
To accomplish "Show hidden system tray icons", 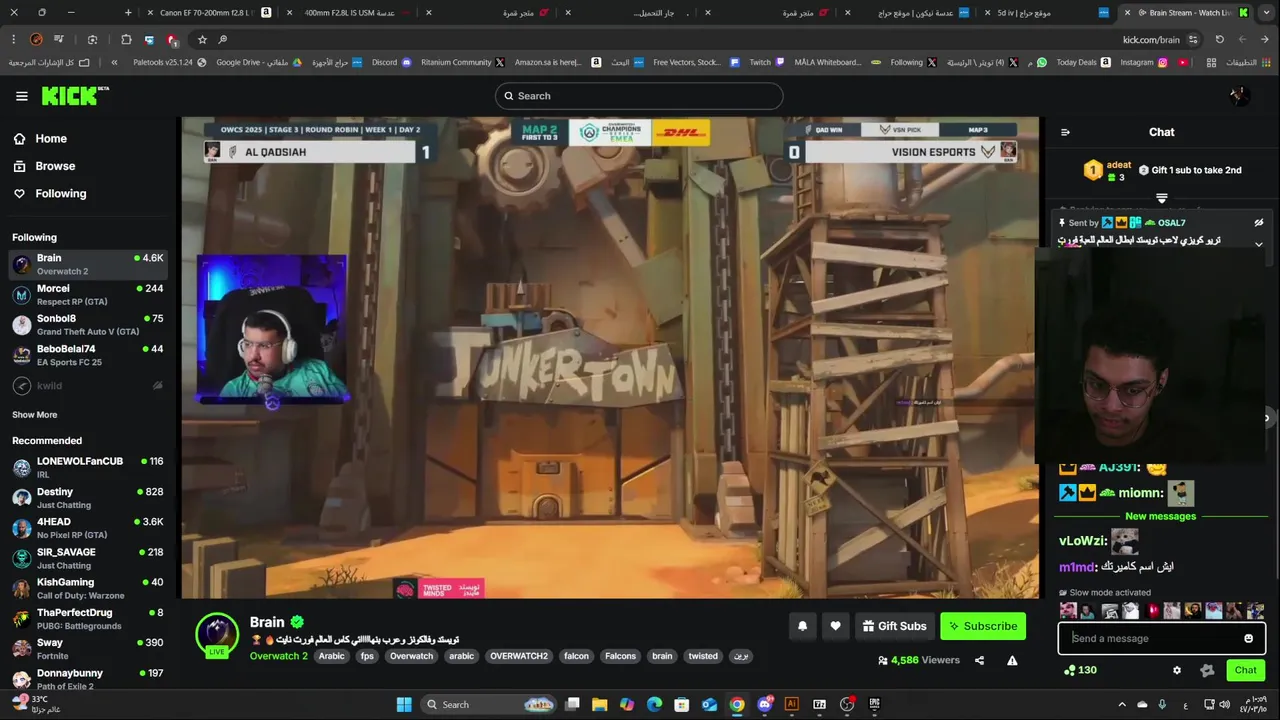I will coord(1121,704).
